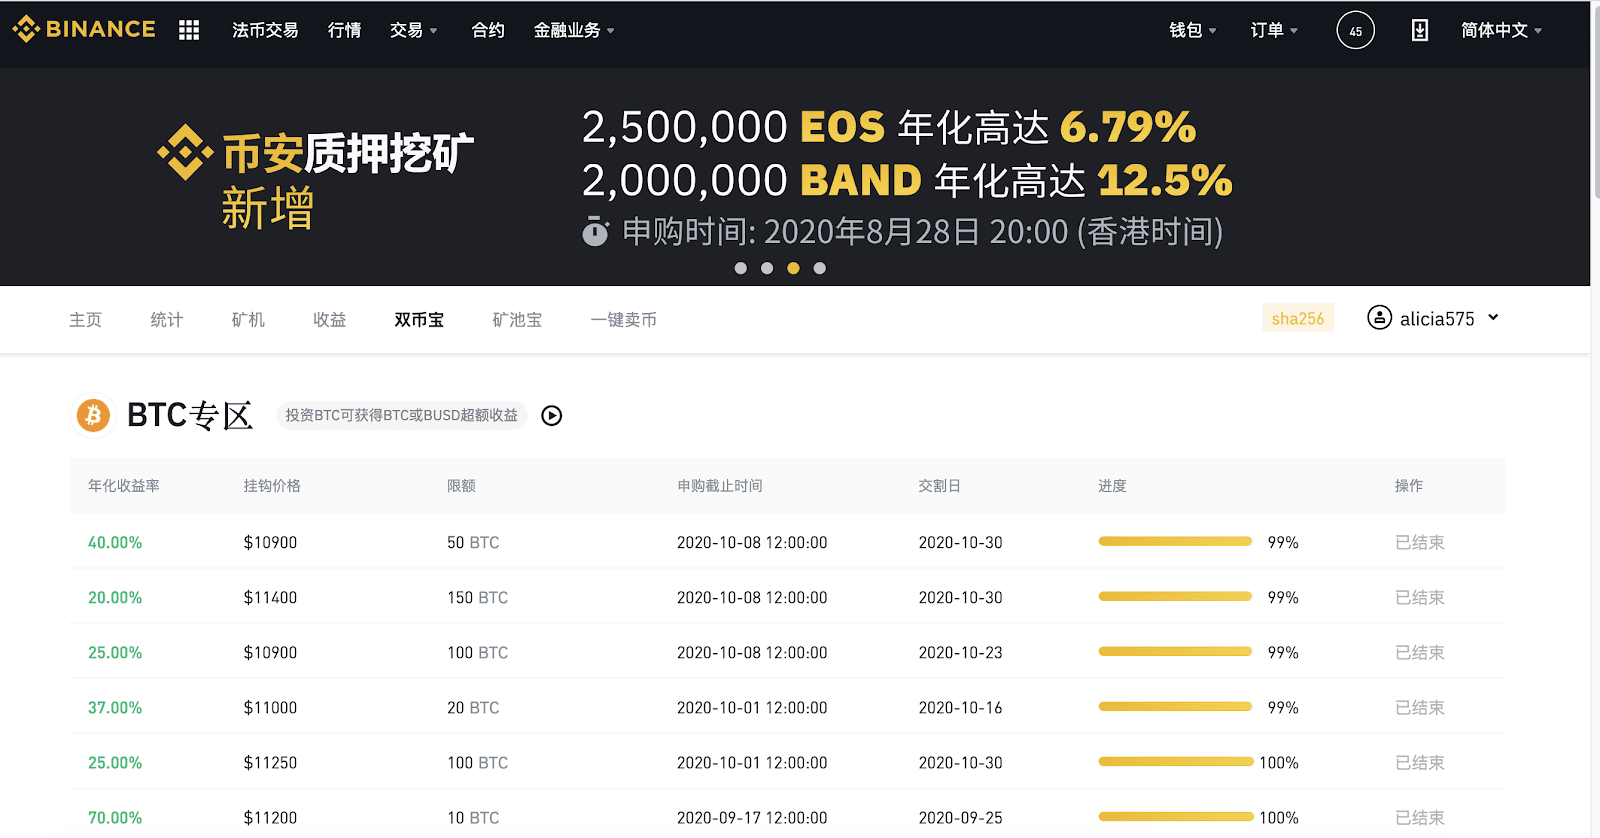Switch to the 矿池宝 tab

[x=517, y=320]
